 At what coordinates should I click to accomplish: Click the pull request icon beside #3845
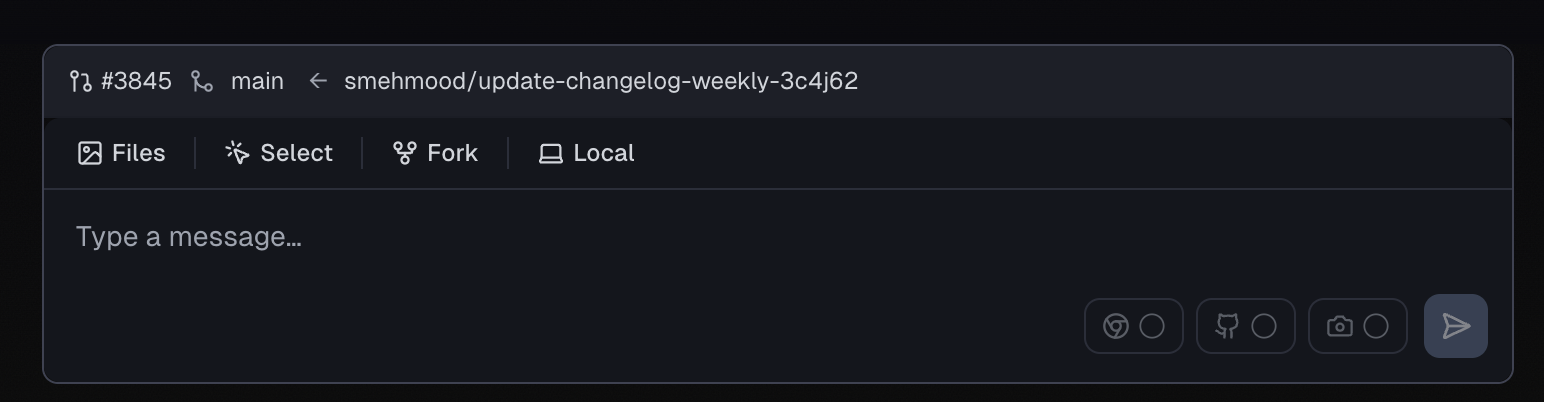click(x=81, y=81)
